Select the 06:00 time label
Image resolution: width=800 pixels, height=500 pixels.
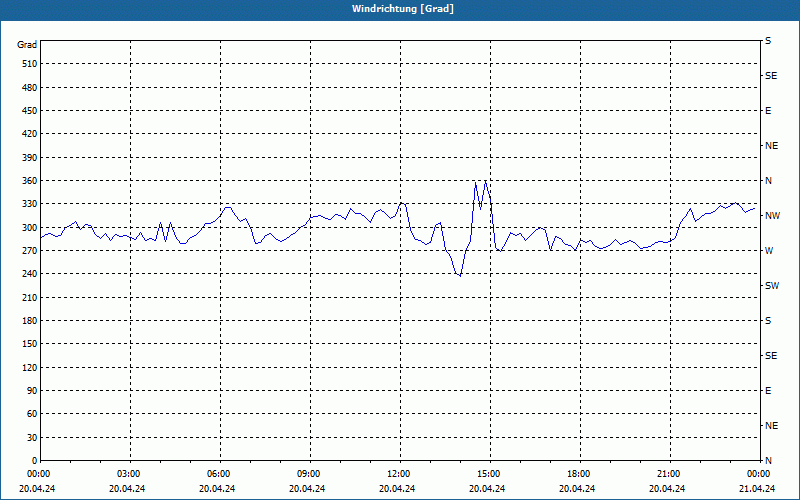tap(219, 474)
